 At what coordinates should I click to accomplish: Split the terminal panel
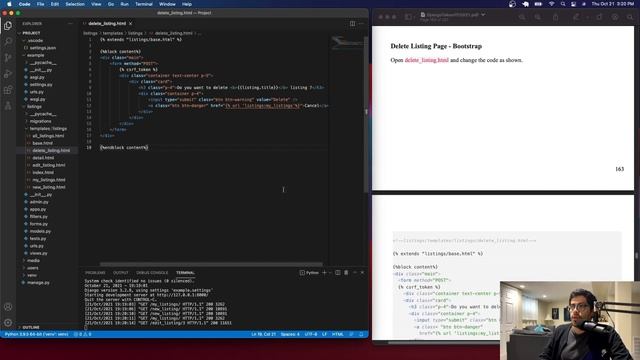(338, 273)
